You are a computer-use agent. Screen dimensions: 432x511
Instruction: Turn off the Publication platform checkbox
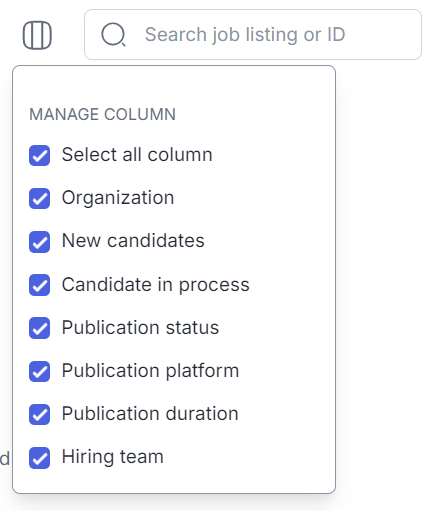click(39, 371)
